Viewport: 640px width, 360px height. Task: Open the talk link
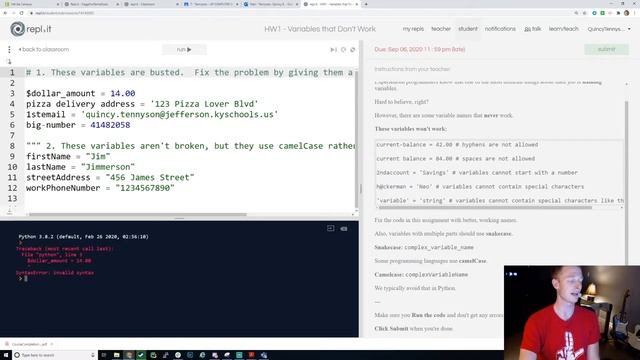pos(533,29)
